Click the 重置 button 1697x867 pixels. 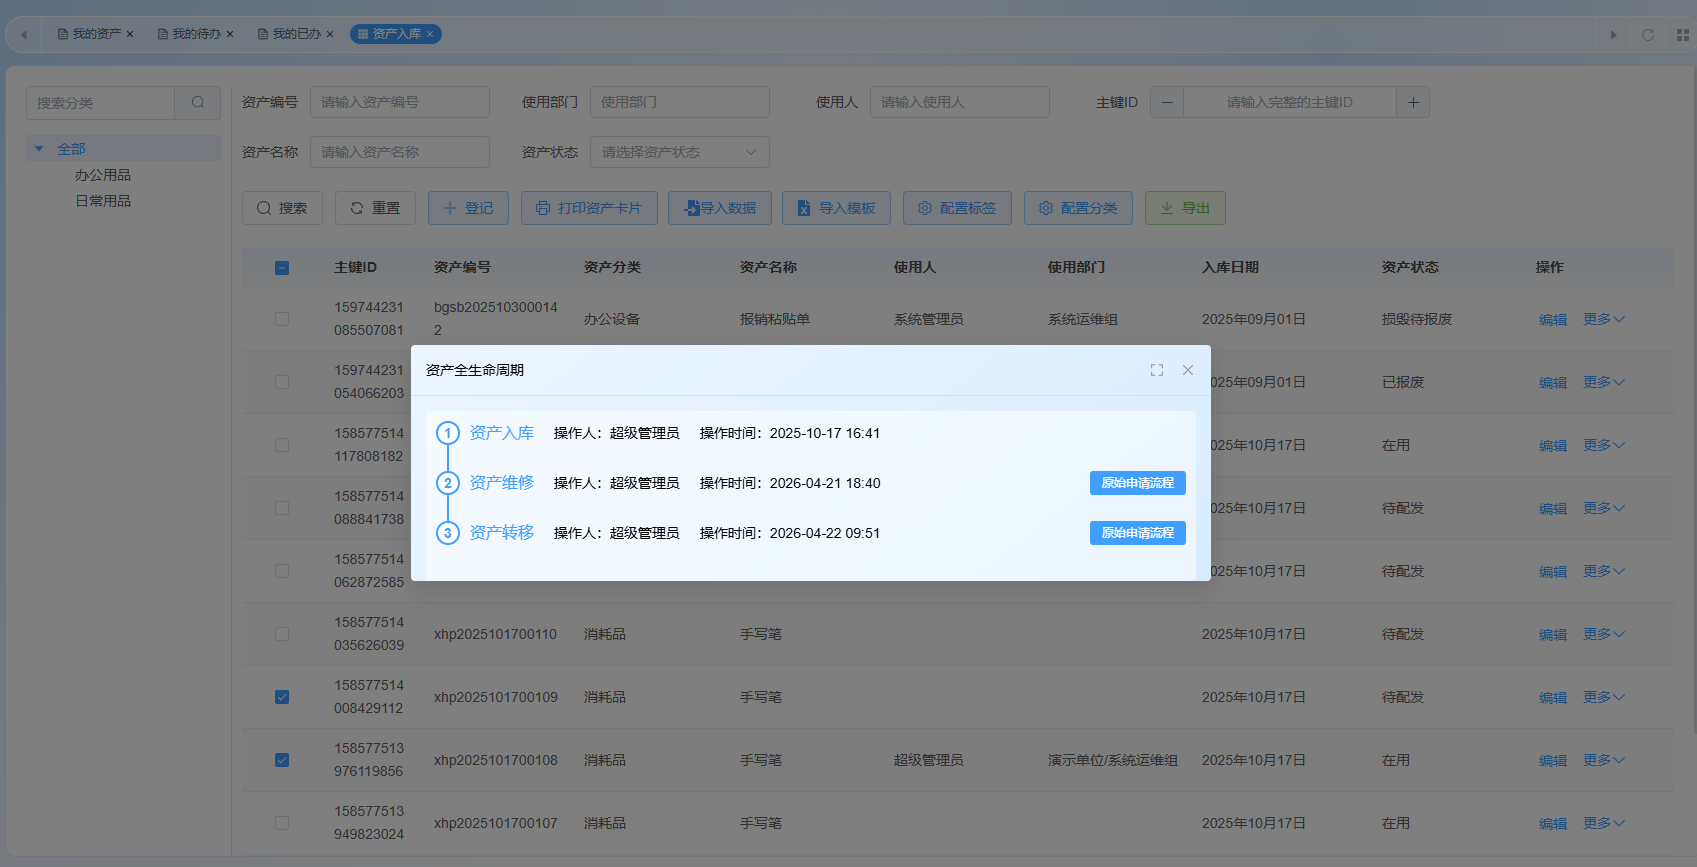click(x=375, y=208)
